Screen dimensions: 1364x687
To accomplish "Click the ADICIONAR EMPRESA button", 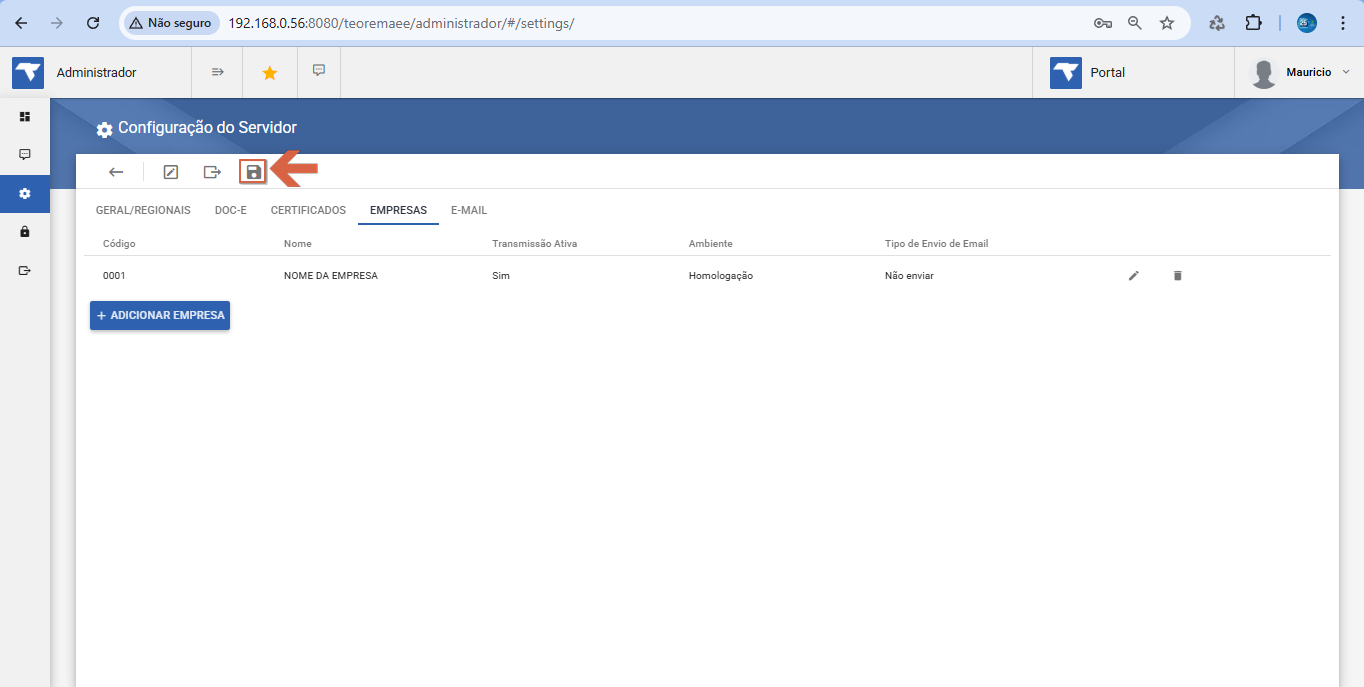I will (x=160, y=315).
